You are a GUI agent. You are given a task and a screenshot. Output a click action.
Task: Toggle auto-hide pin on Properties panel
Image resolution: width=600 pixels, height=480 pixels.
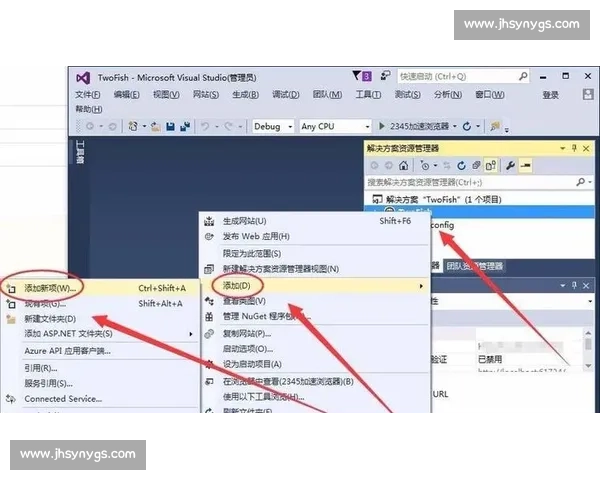(574, 286)
